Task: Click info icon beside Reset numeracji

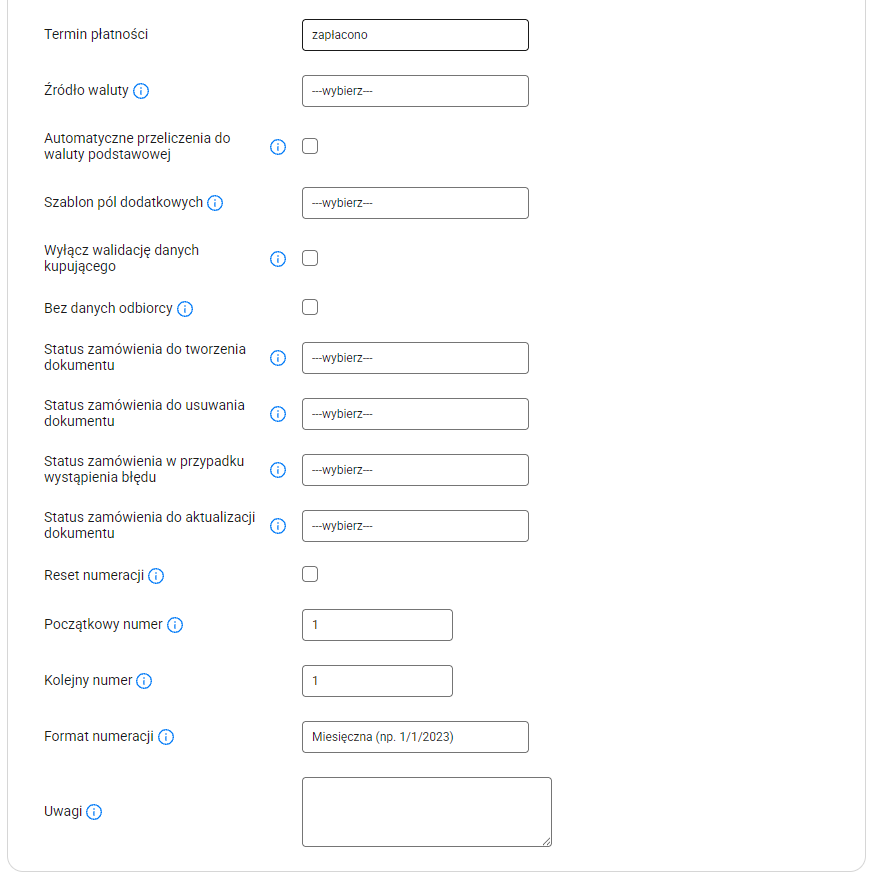Action: (x=156, y=576)
